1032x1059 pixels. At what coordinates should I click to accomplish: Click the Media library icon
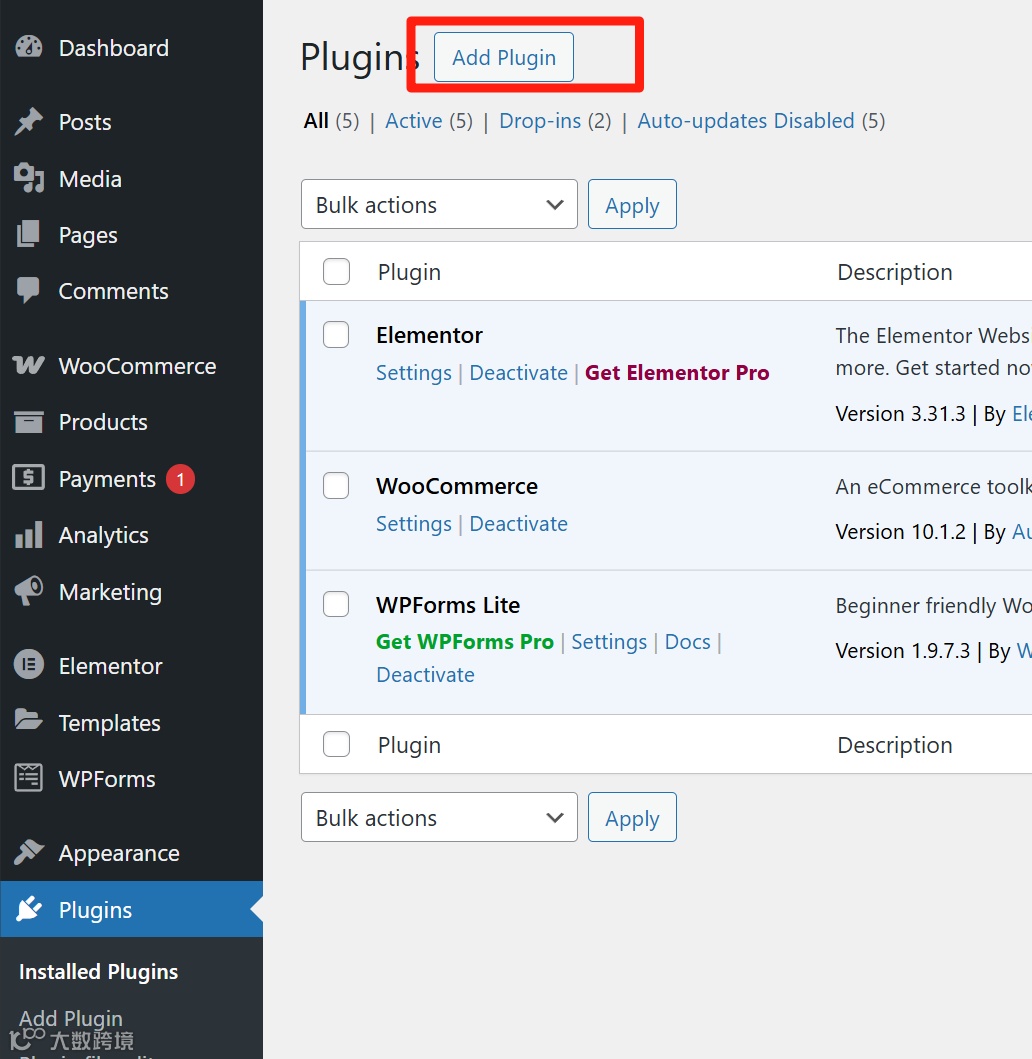pos(28,178)
